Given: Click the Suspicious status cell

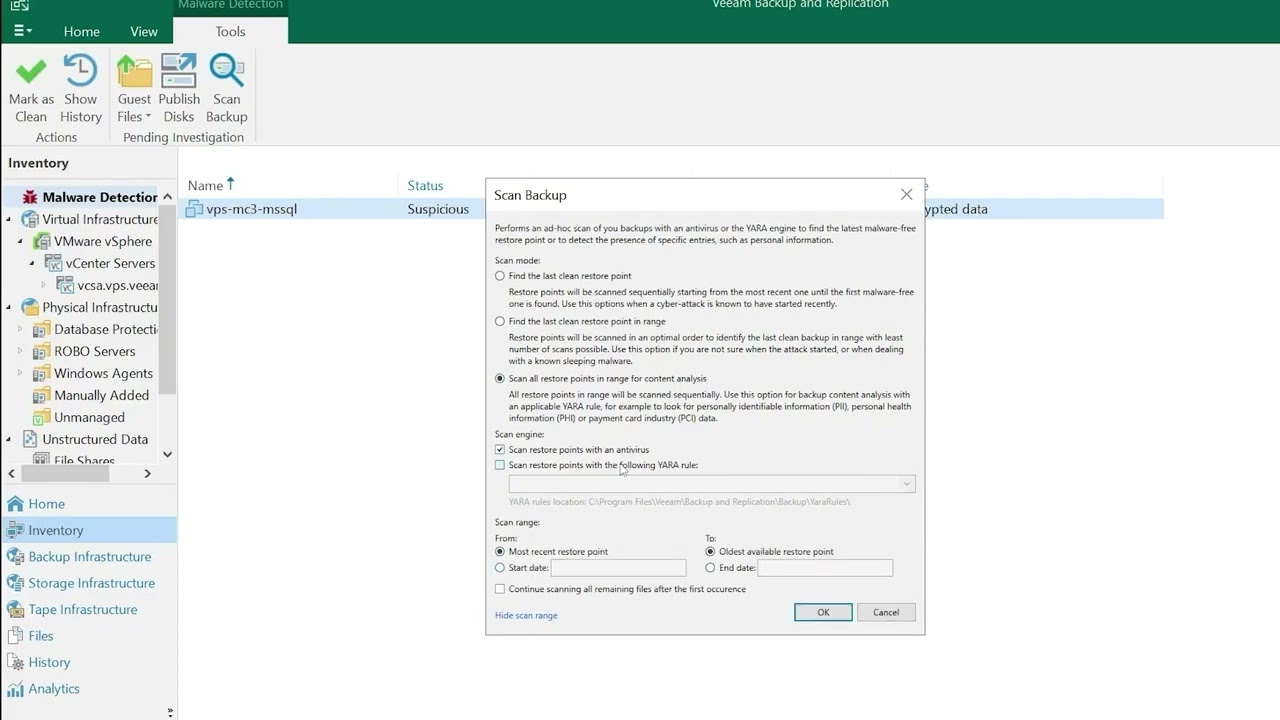Looking at the screenshot, I should 438,209.
